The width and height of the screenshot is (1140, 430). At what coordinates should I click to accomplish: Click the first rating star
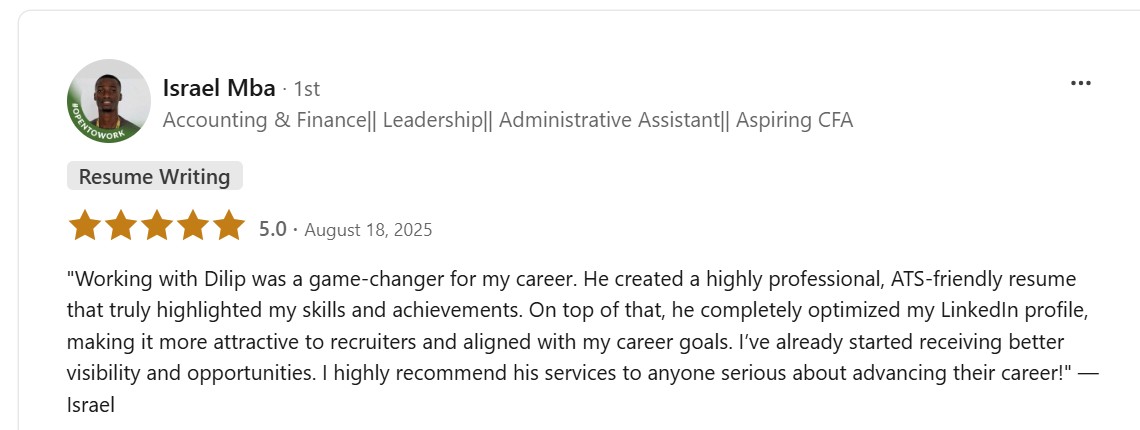[84, 226]
